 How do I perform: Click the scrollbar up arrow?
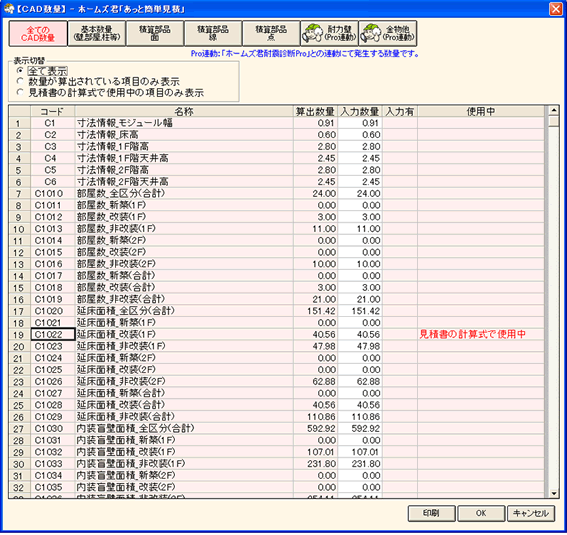(x=553, y=110)
